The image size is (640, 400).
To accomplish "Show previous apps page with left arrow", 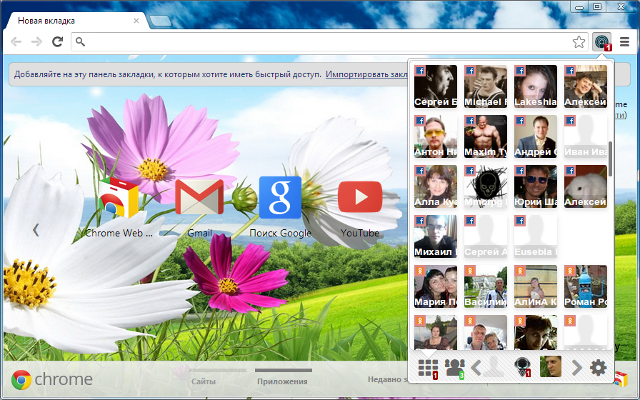I will click(36, 230).
